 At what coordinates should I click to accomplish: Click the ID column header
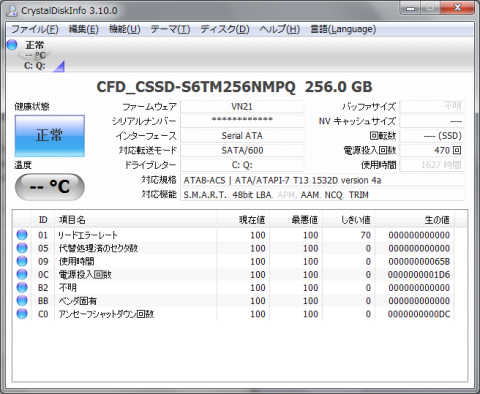point(43,220)
